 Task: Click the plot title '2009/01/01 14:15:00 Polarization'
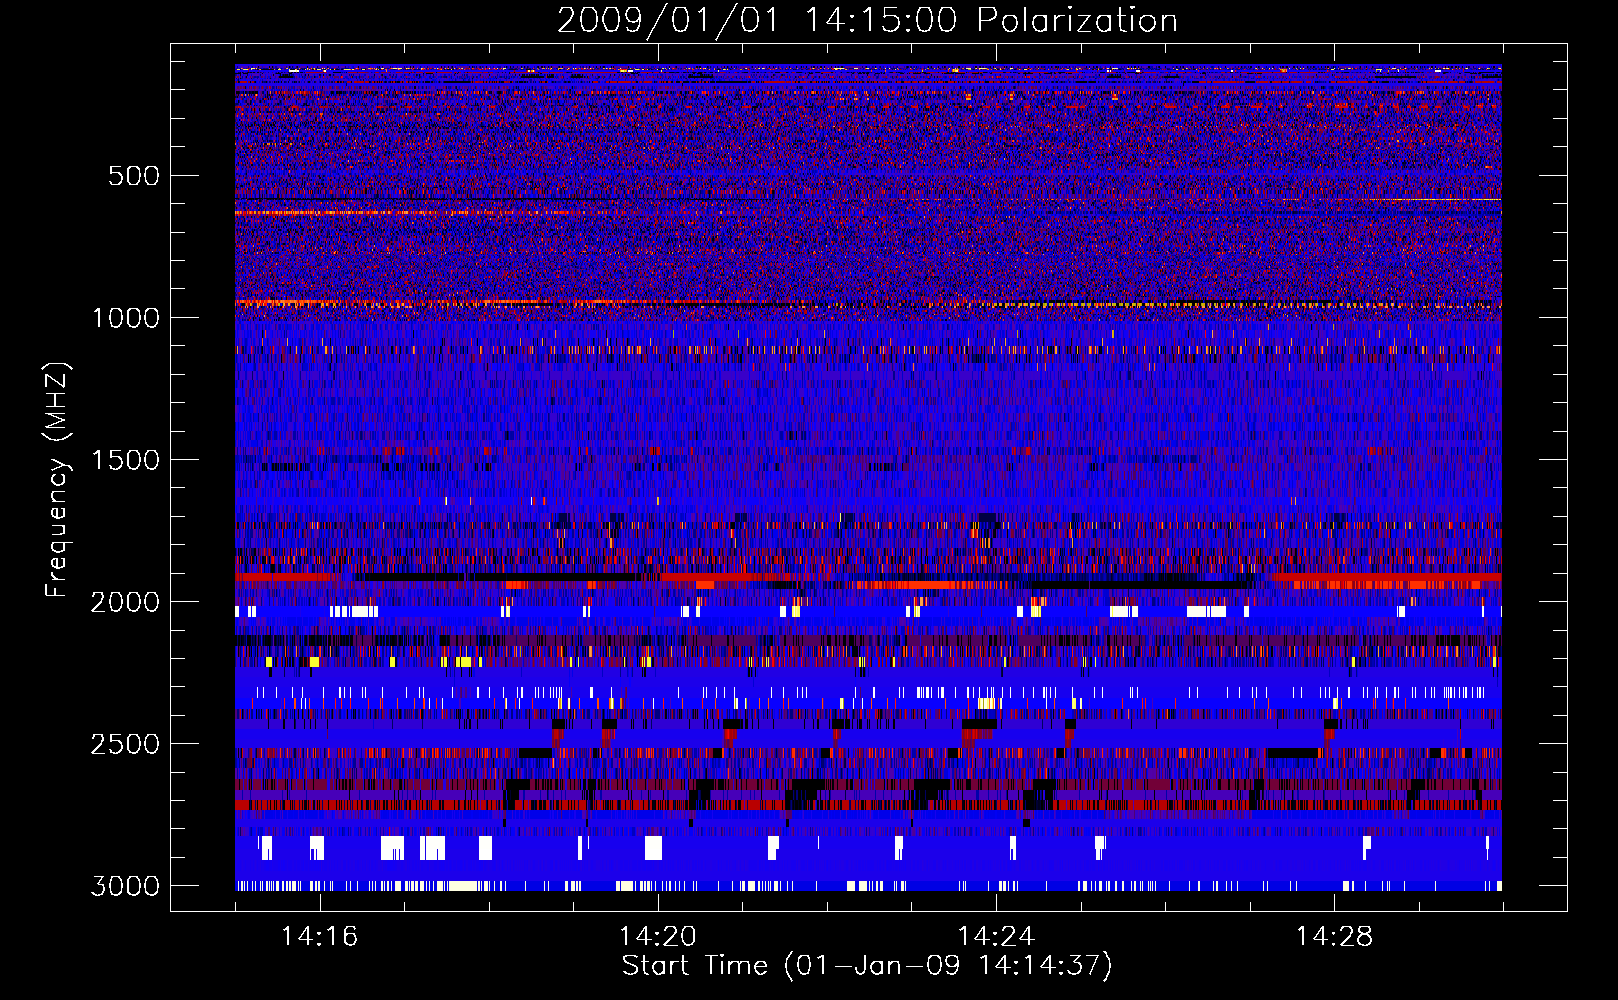(867, 20)
